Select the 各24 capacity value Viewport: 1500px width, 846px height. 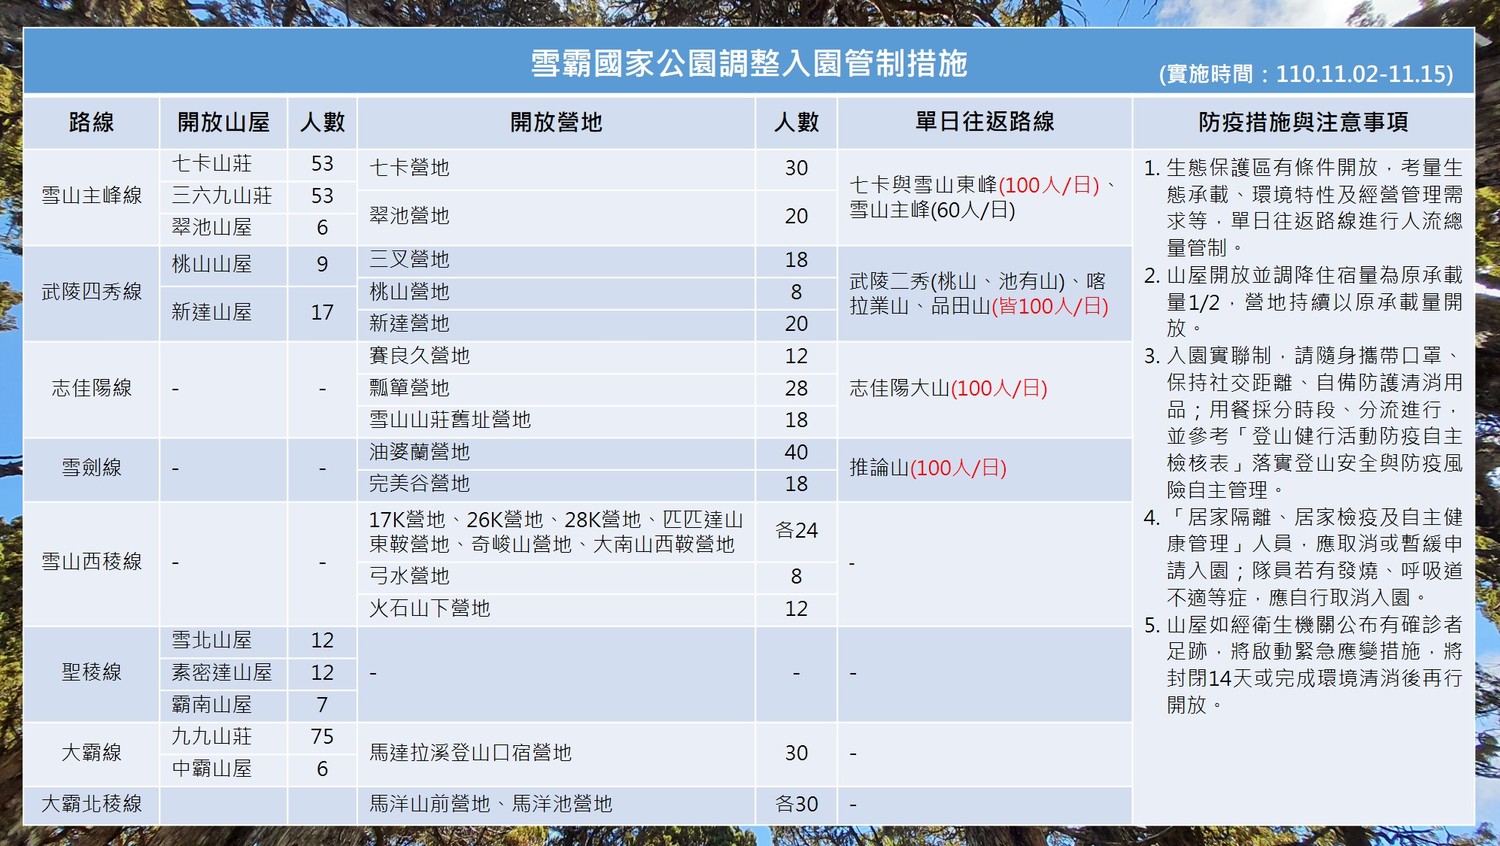[x=796, y=531]
